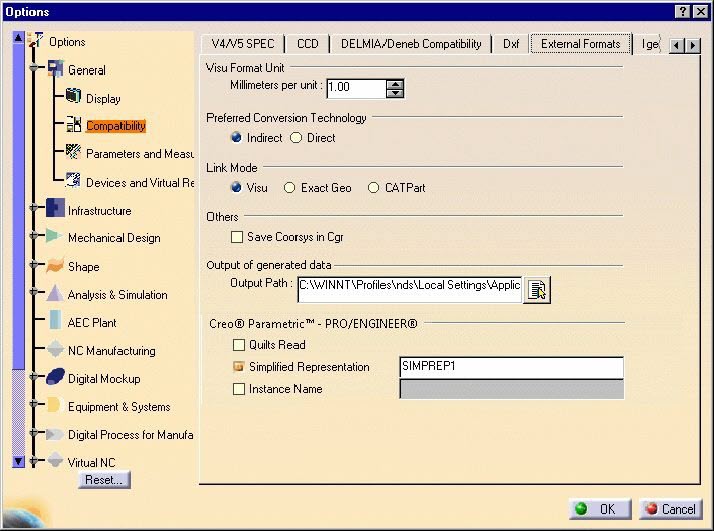
Task: Switch to the Dxf tab
Action: point(511,44)
